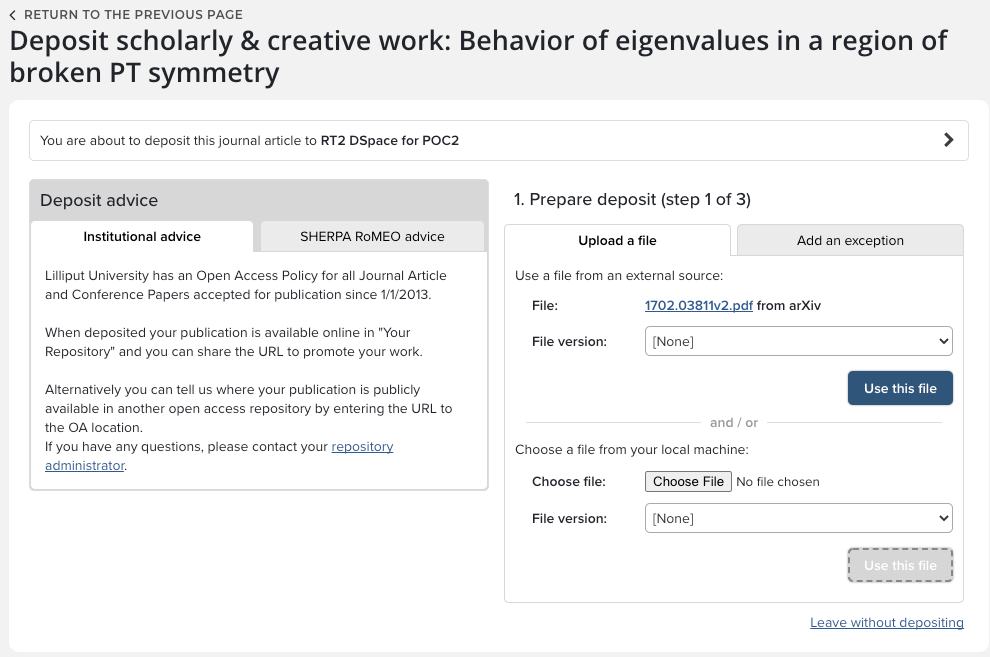Click the greyed-out Use this file button
The height and width of the screenshot is (657, 990).
(900, 565)
